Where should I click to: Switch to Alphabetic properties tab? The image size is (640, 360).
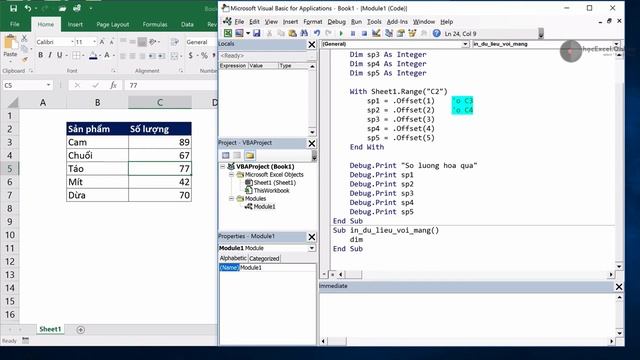tap(233, 258)
